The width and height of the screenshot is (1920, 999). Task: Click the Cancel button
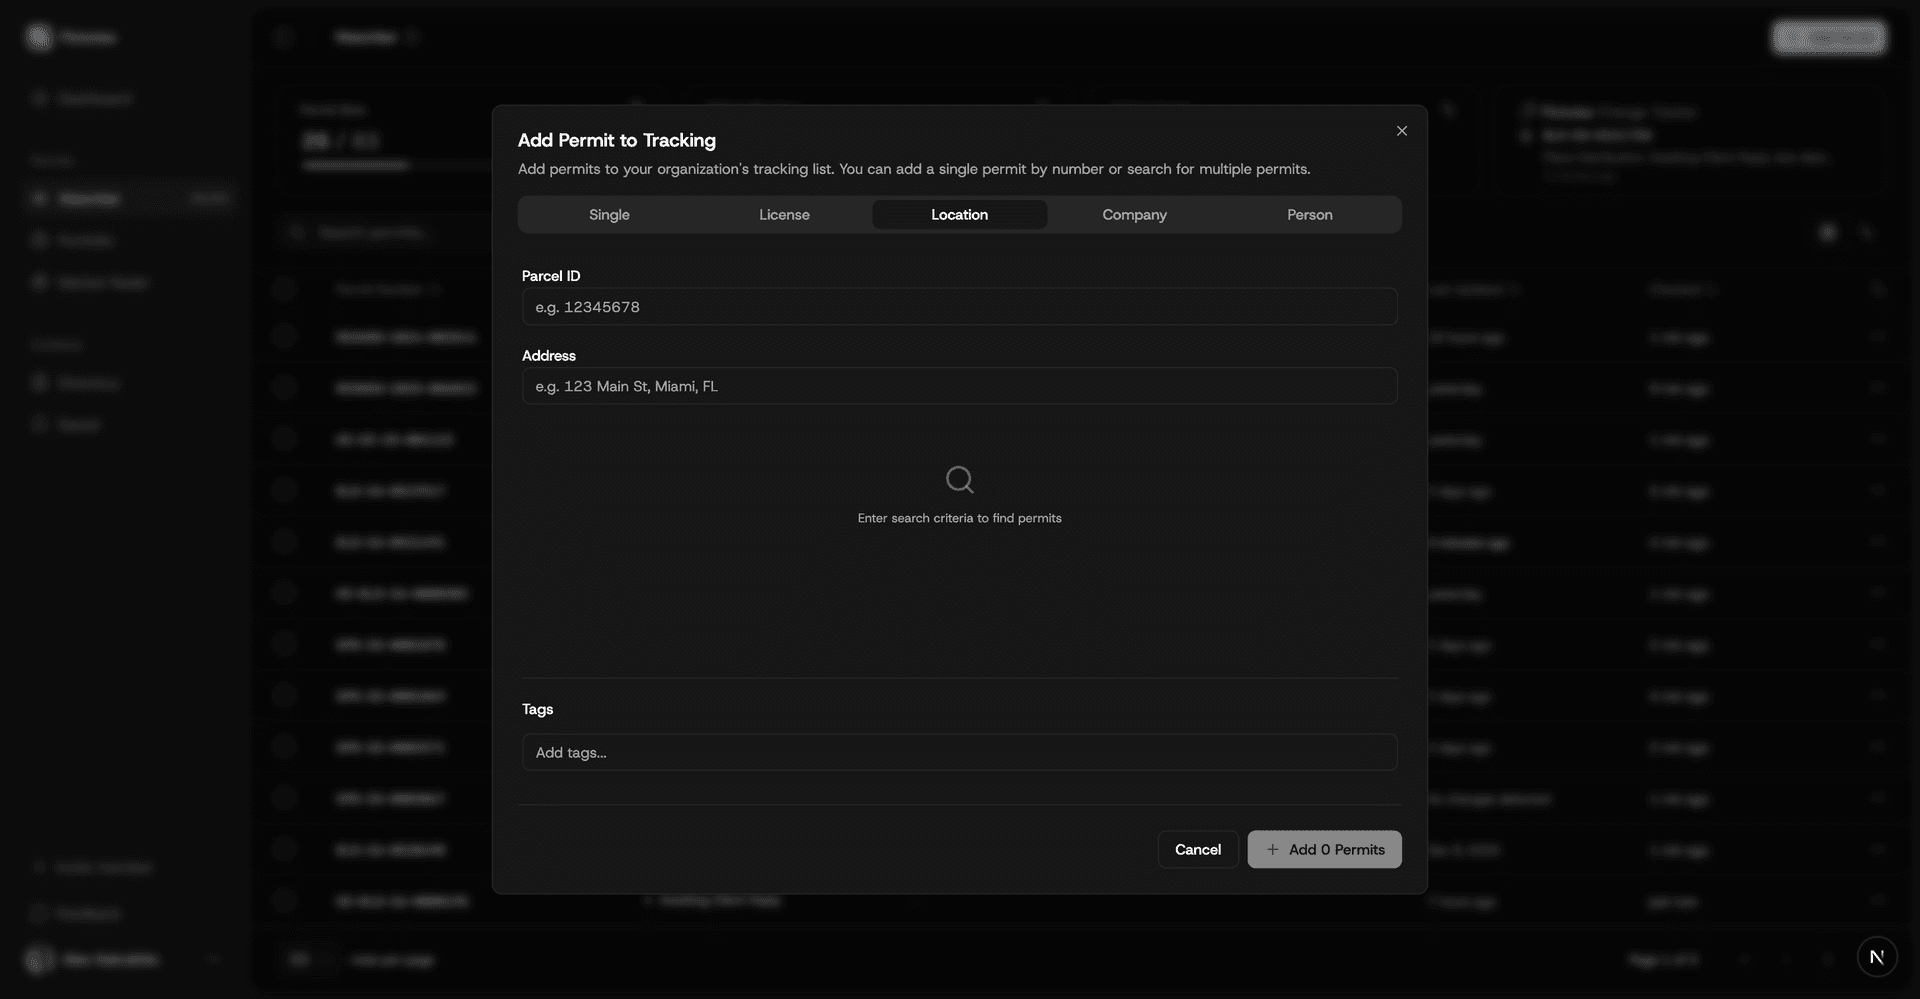point(1197,849)
